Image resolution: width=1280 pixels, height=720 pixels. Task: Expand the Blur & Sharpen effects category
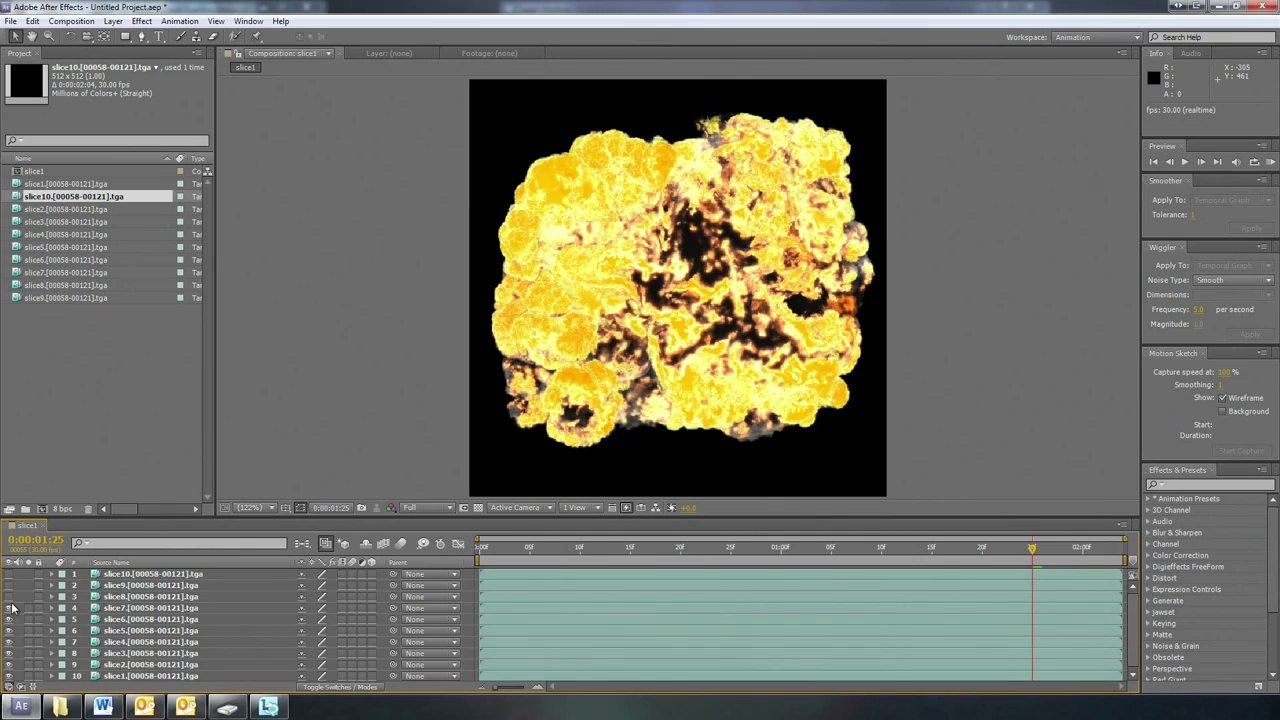(1148, 533)
